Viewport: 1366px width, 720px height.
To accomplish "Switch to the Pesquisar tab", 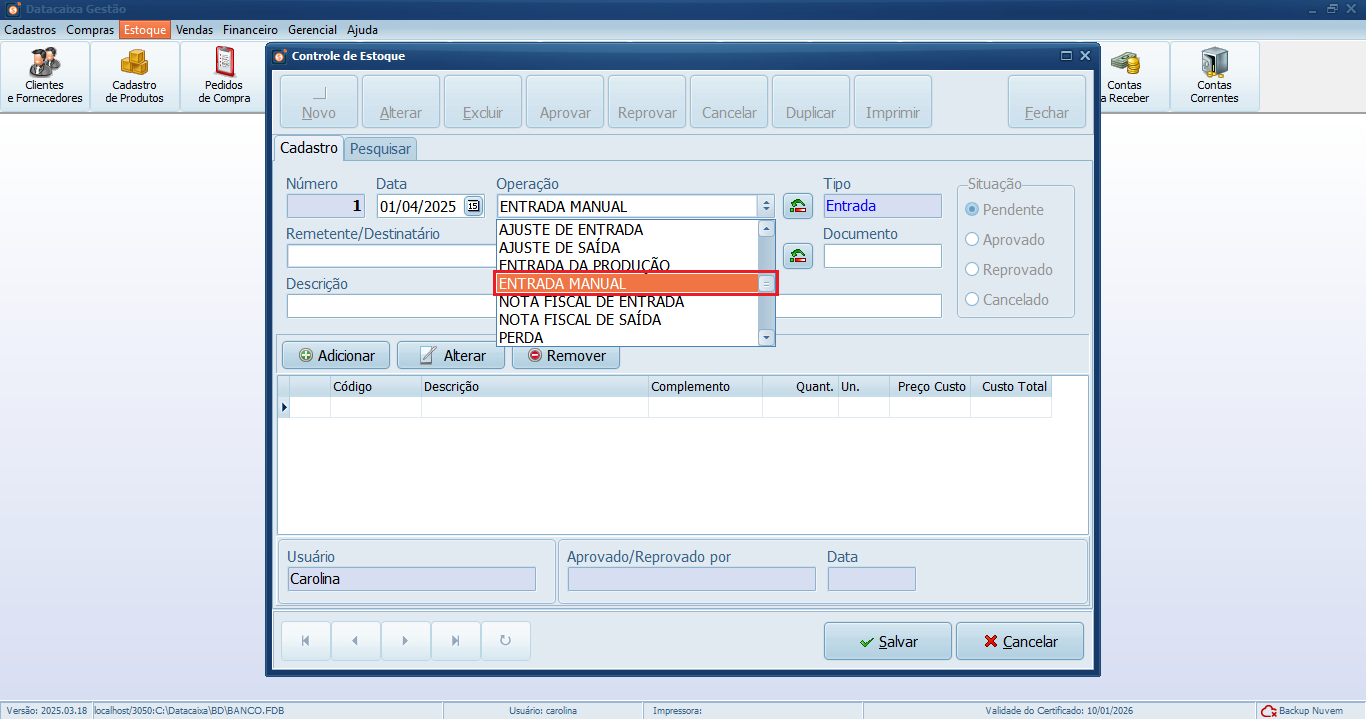I will (x=380, y=149).
